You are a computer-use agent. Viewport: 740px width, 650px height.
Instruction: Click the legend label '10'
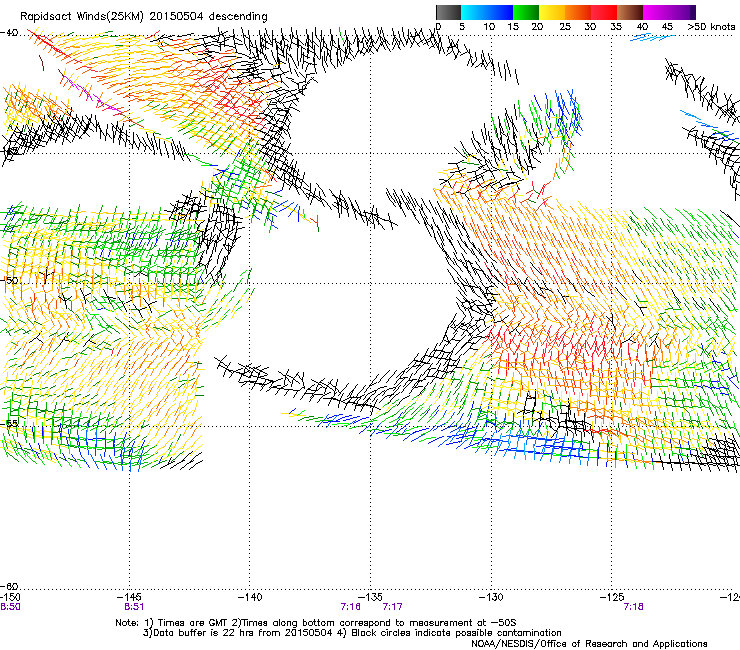click(489, 26)
